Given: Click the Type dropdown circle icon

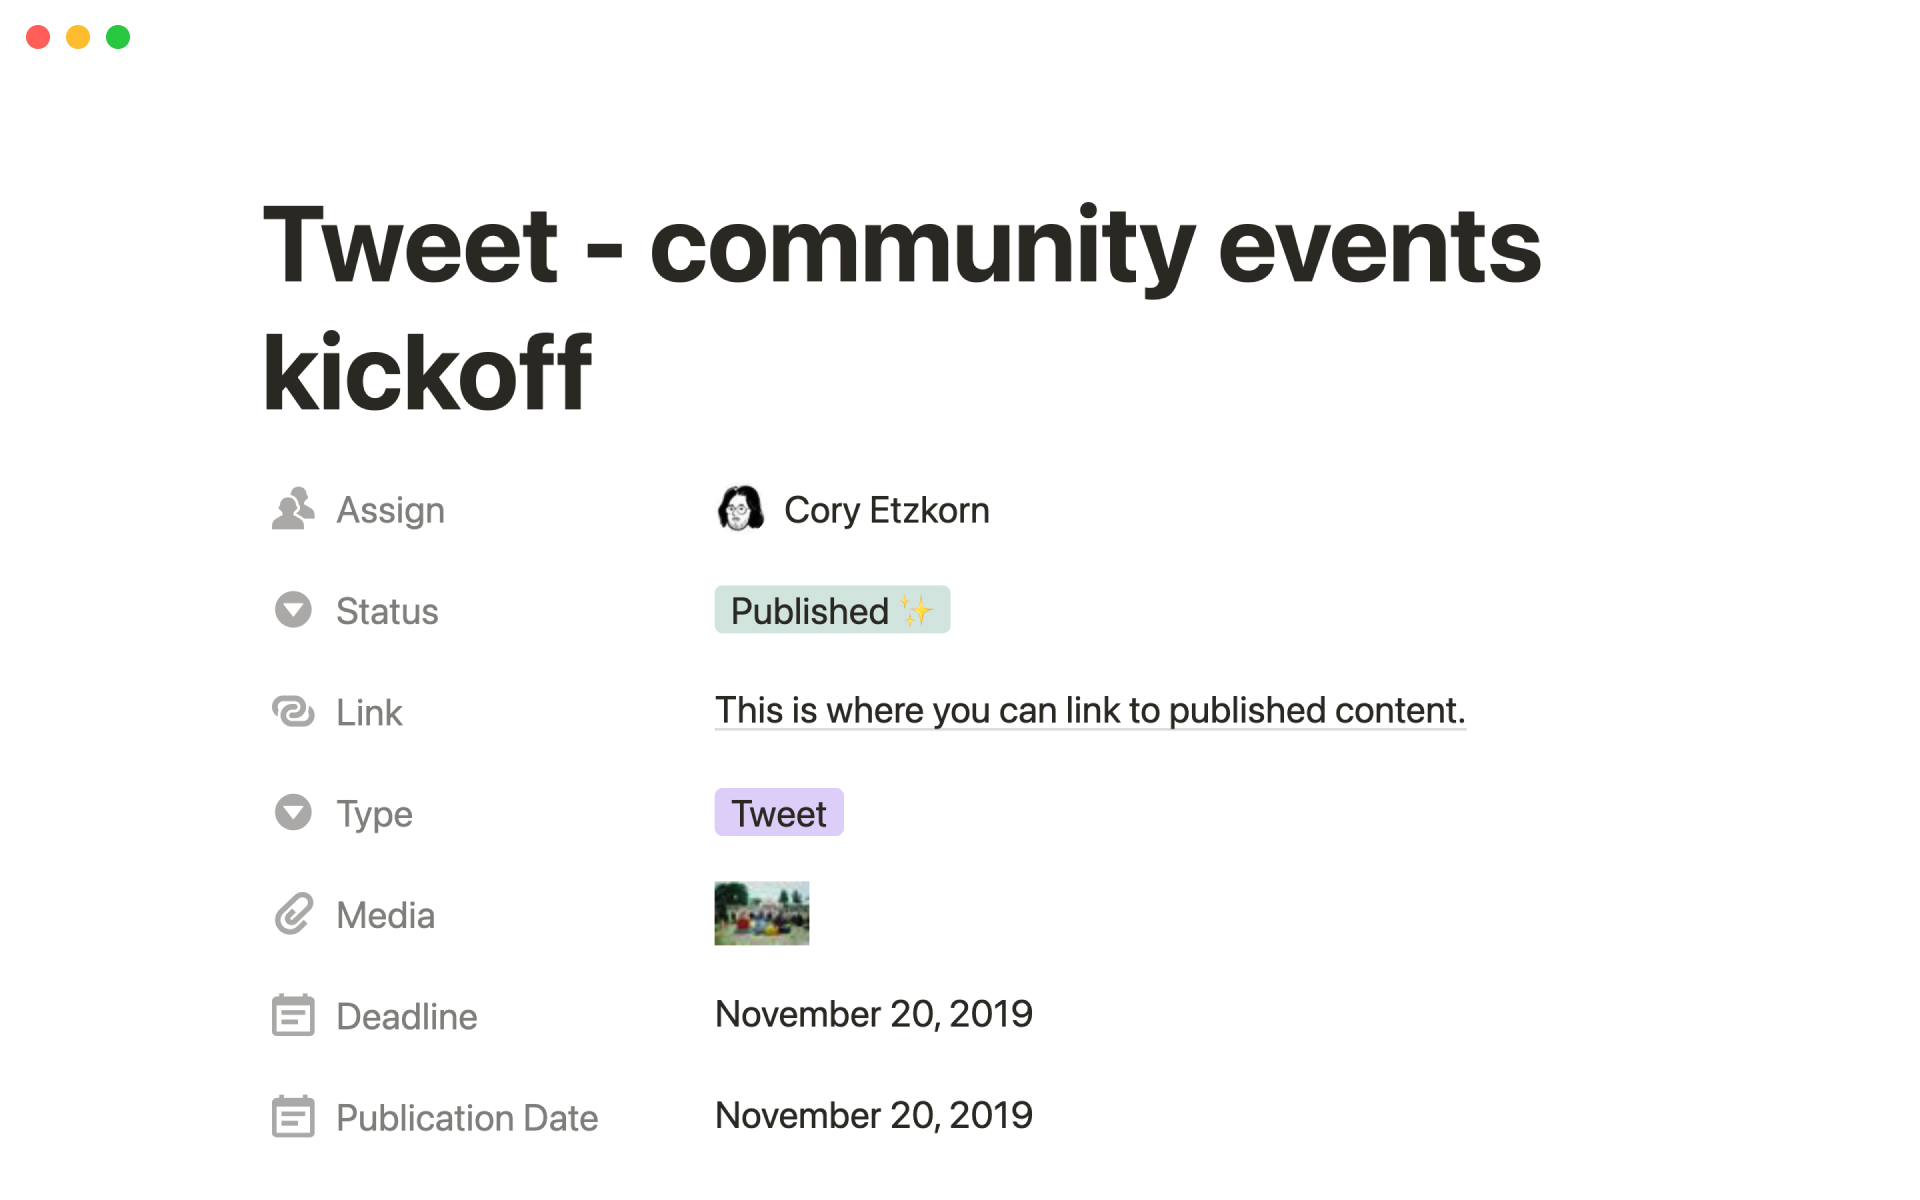Looking at the screenshot, I should 293,813.
